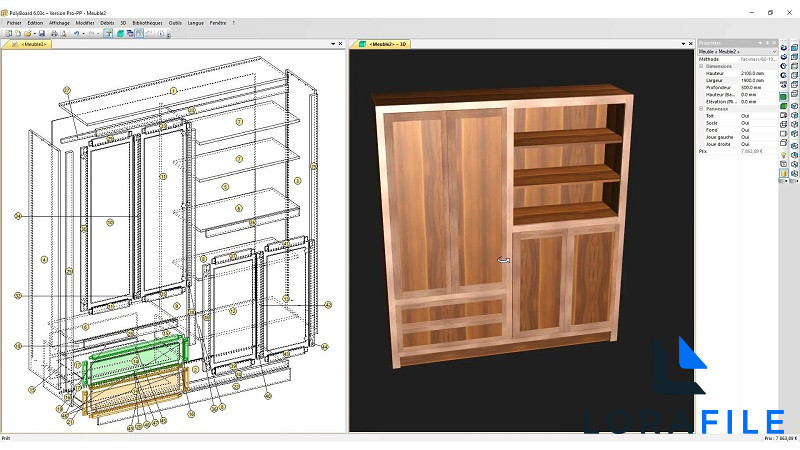Save the project with the floppy disk icon
This screenshot has width=800, height=450.
[42, 33]
